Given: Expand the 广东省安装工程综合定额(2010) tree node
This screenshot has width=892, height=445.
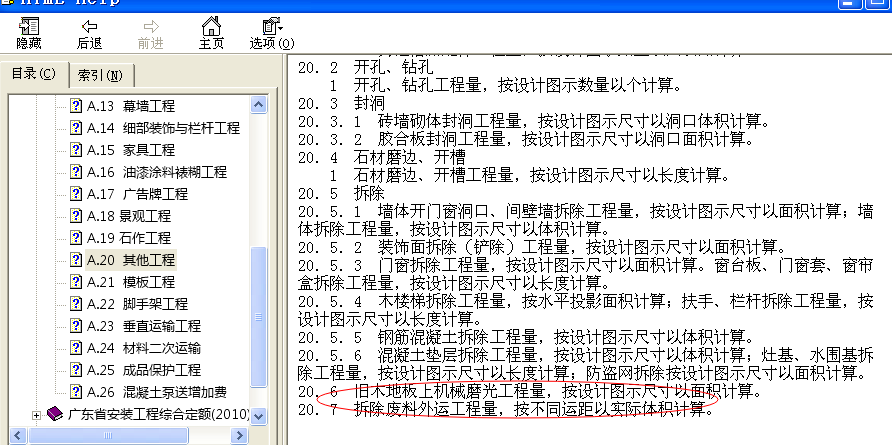Looking at the screenshot, I should [36, 415].
